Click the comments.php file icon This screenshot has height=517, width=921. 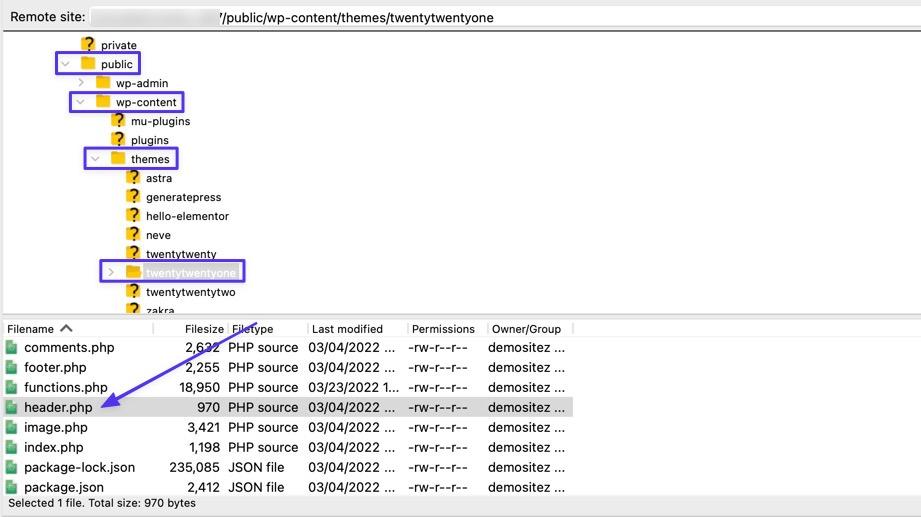point(12,347)
